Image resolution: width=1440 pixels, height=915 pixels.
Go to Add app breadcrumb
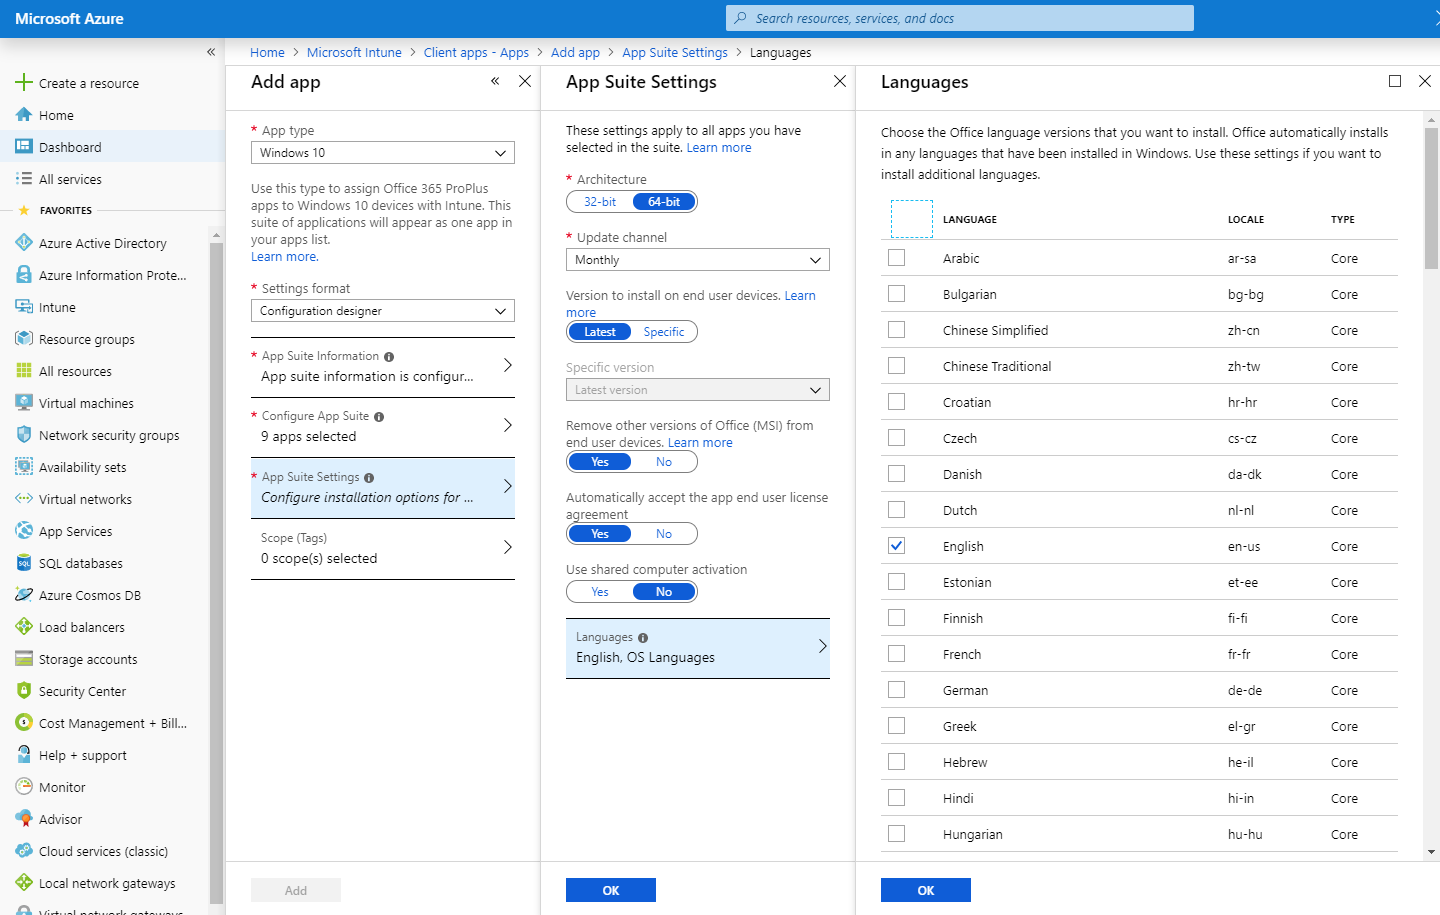click(575, 52)
